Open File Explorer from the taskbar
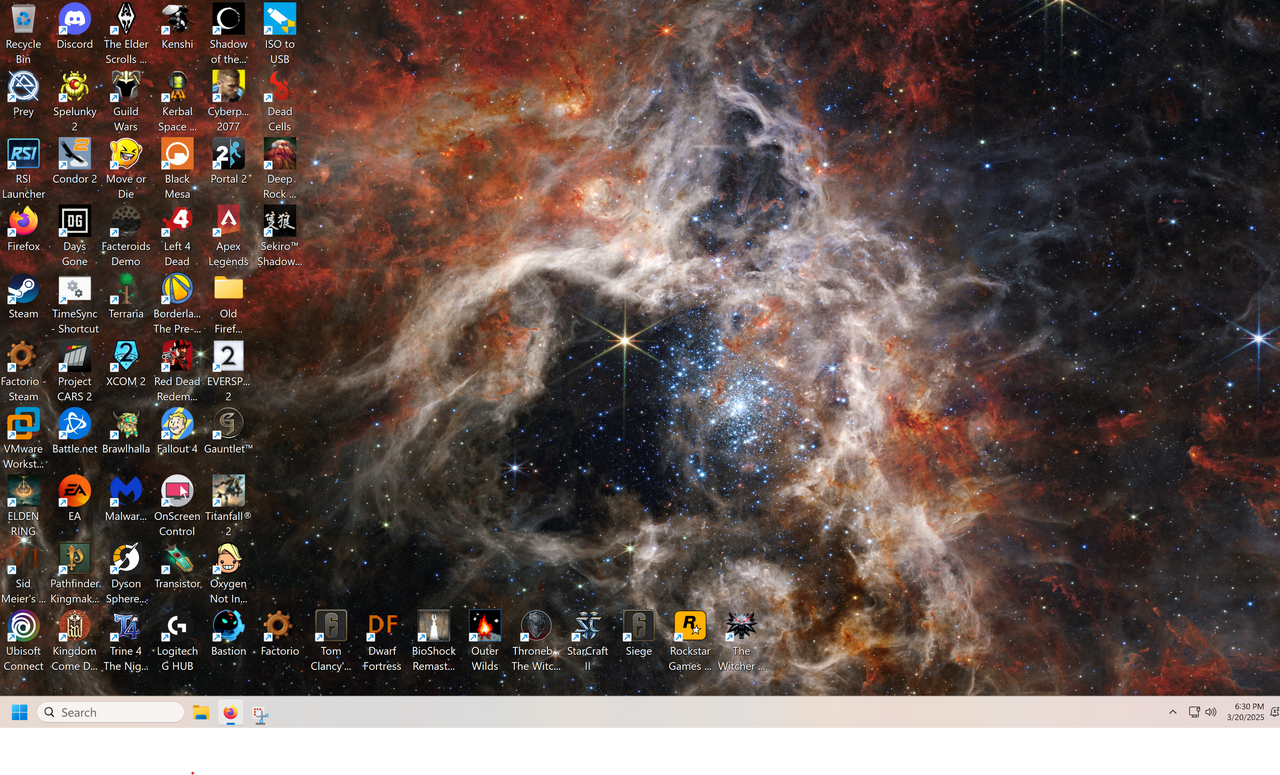This screenshot has height=775, width=1280. [x=201, y=712]
